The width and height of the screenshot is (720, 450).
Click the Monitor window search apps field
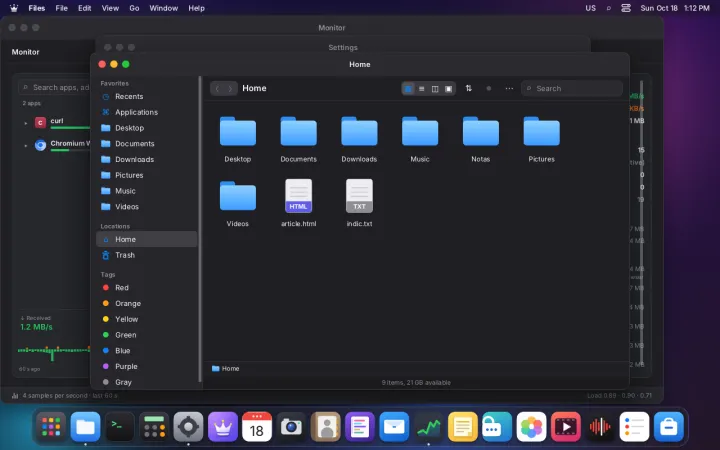(x=55, y=87)
